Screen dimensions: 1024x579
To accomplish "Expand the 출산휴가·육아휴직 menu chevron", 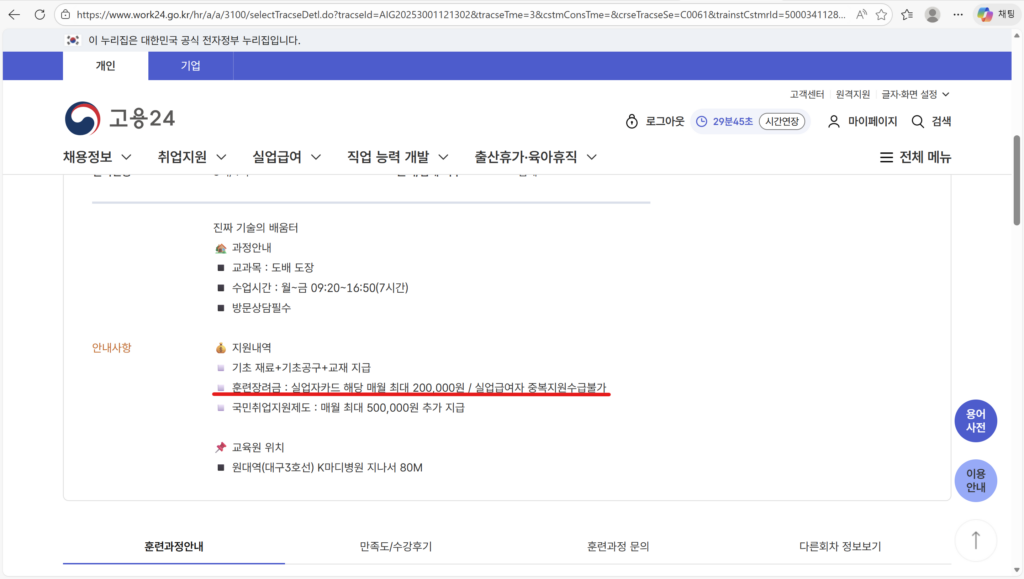I will click(590, 156).
